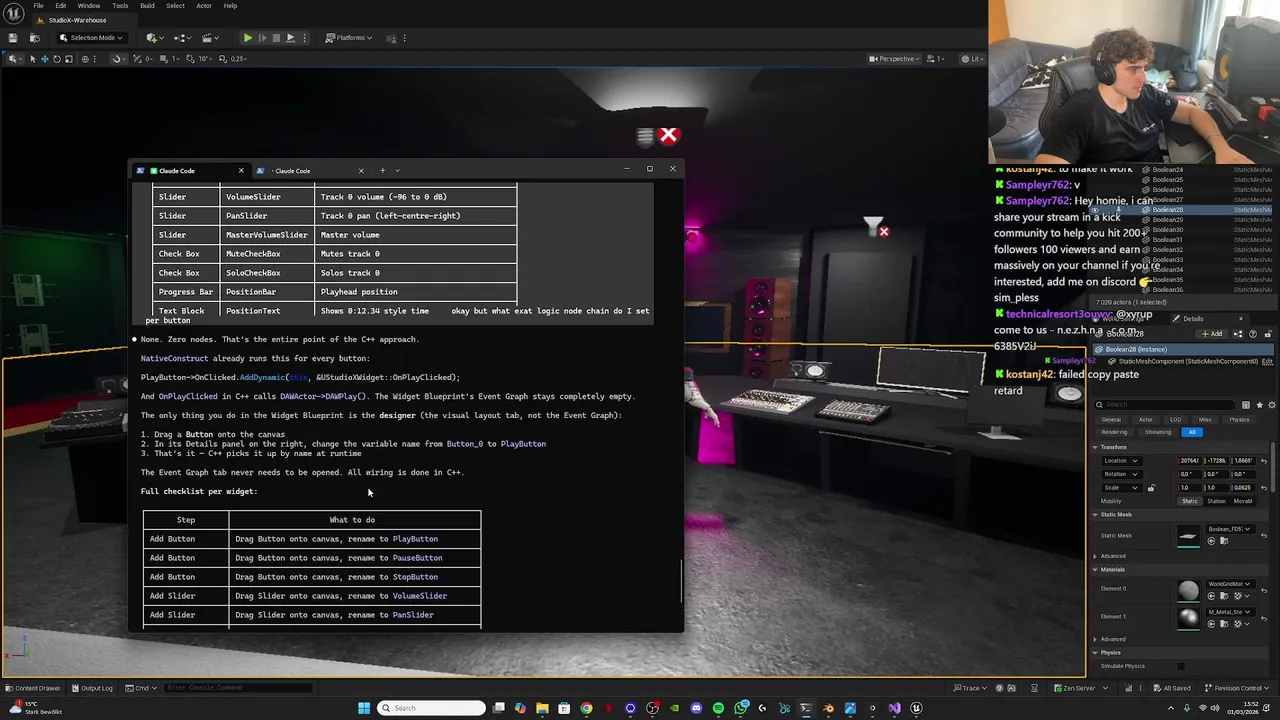The height and width of the screenshot is (720, 1280).
Task: Select Physics filter in Details
Action: pos(1239,420)
